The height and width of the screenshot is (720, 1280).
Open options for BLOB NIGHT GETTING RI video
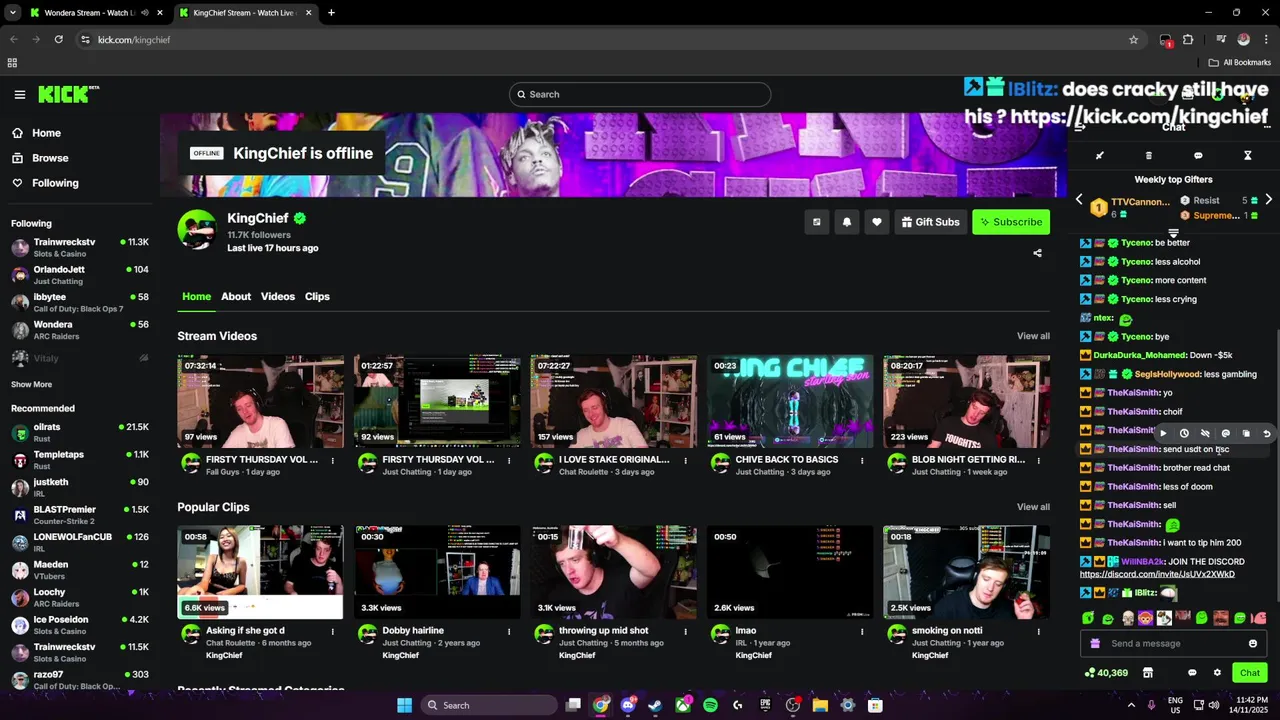pos(1039,461)
